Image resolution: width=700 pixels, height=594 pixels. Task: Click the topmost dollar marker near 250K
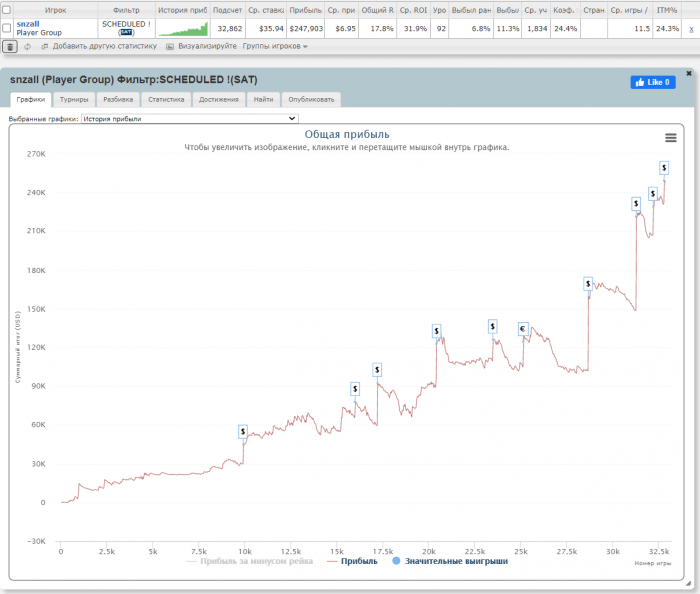pos(664,168)
